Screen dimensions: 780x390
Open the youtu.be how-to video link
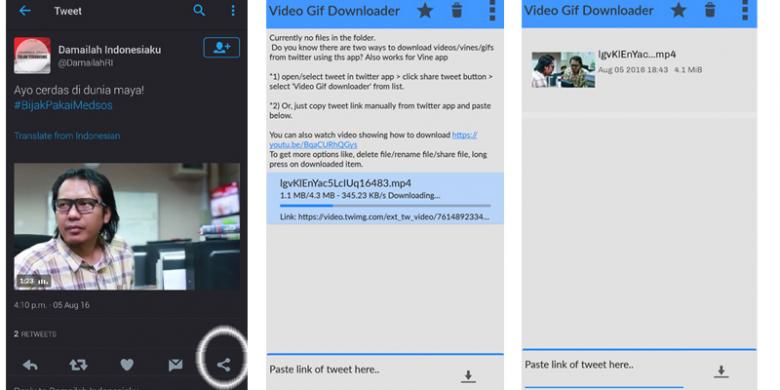pos(373,140)
